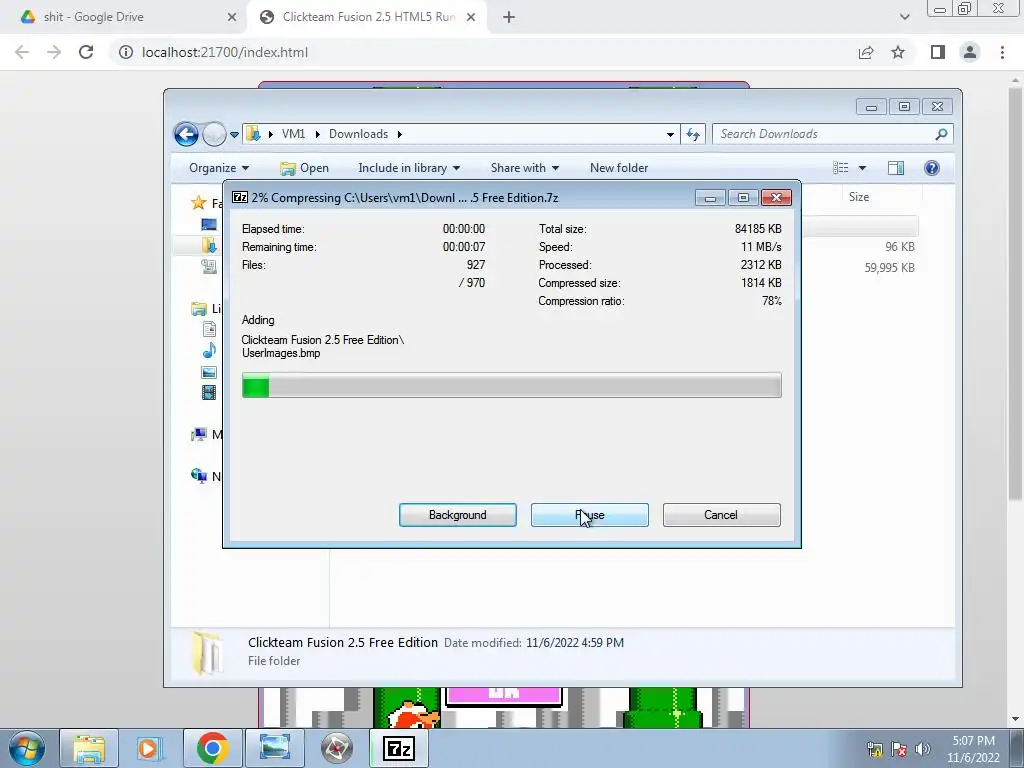Switch to Google Drive browser tab
The image size is (1024, 768).
click(123, 17)
